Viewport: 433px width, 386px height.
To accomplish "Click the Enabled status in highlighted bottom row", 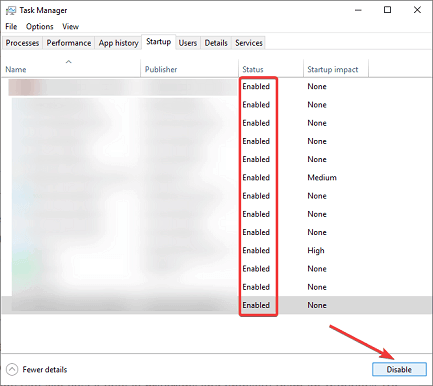I will pyautogui.click(x=256, y=305).
